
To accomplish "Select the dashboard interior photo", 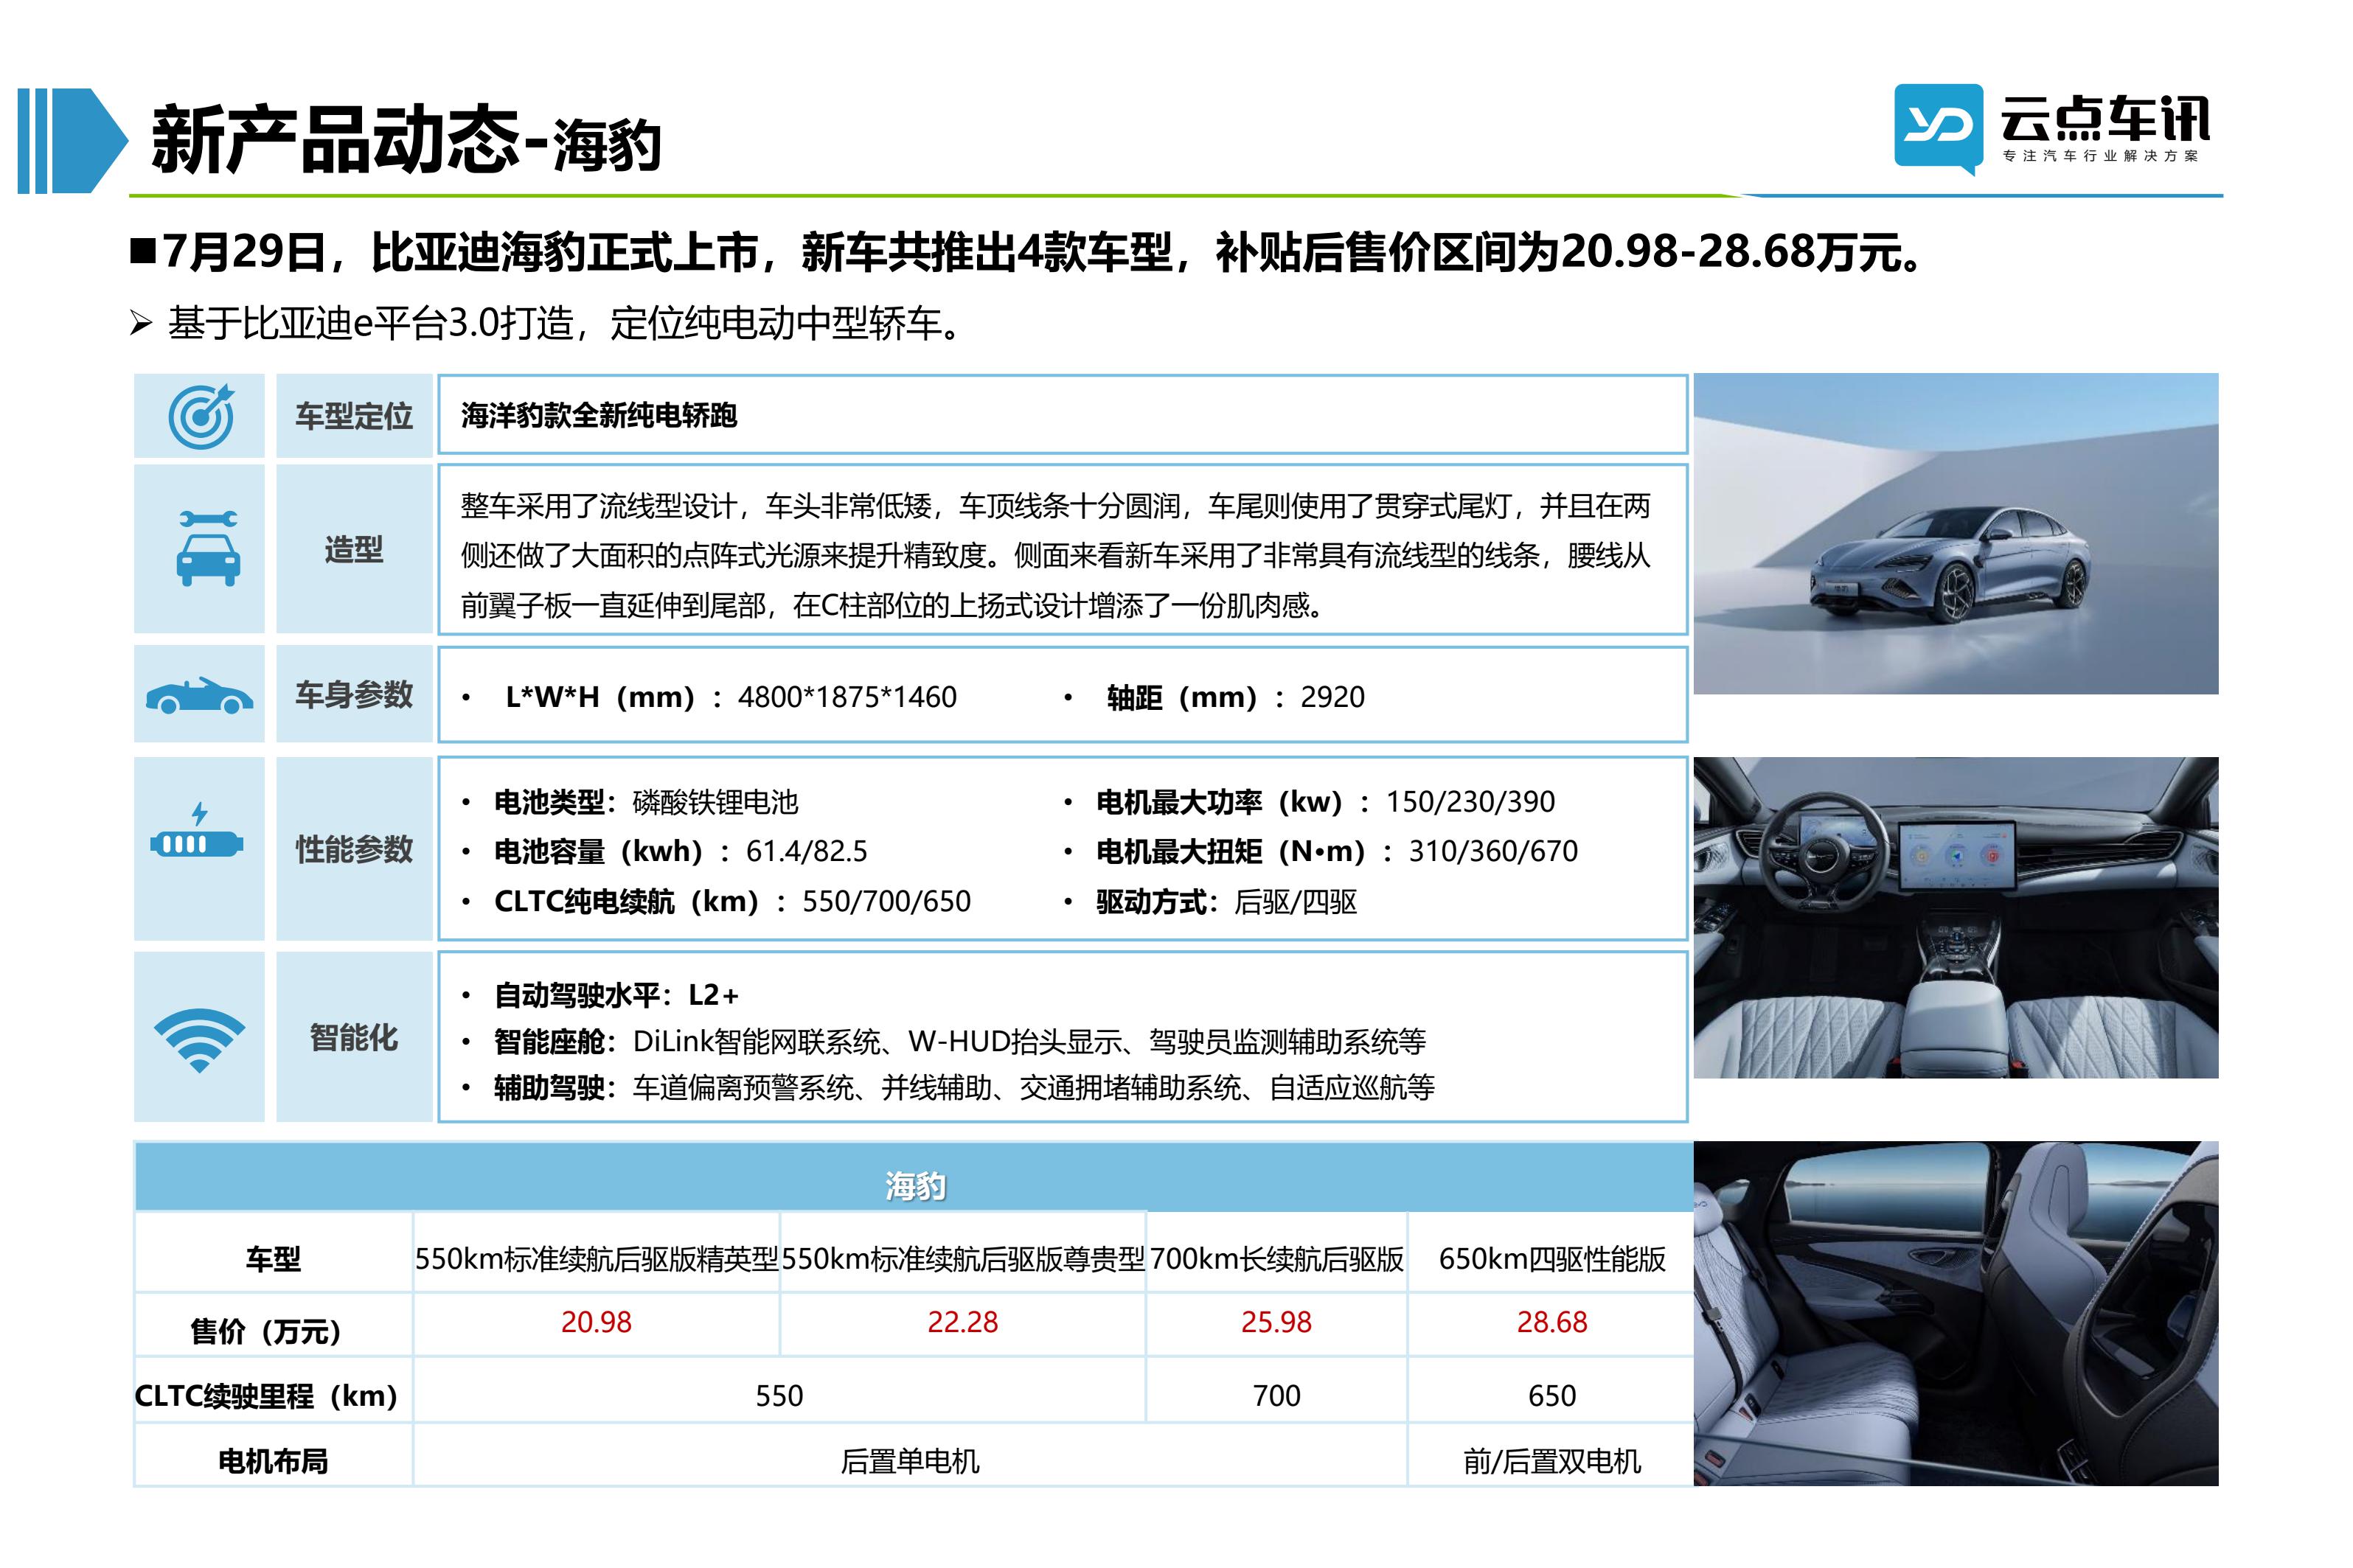I will tap(1955, 917).
